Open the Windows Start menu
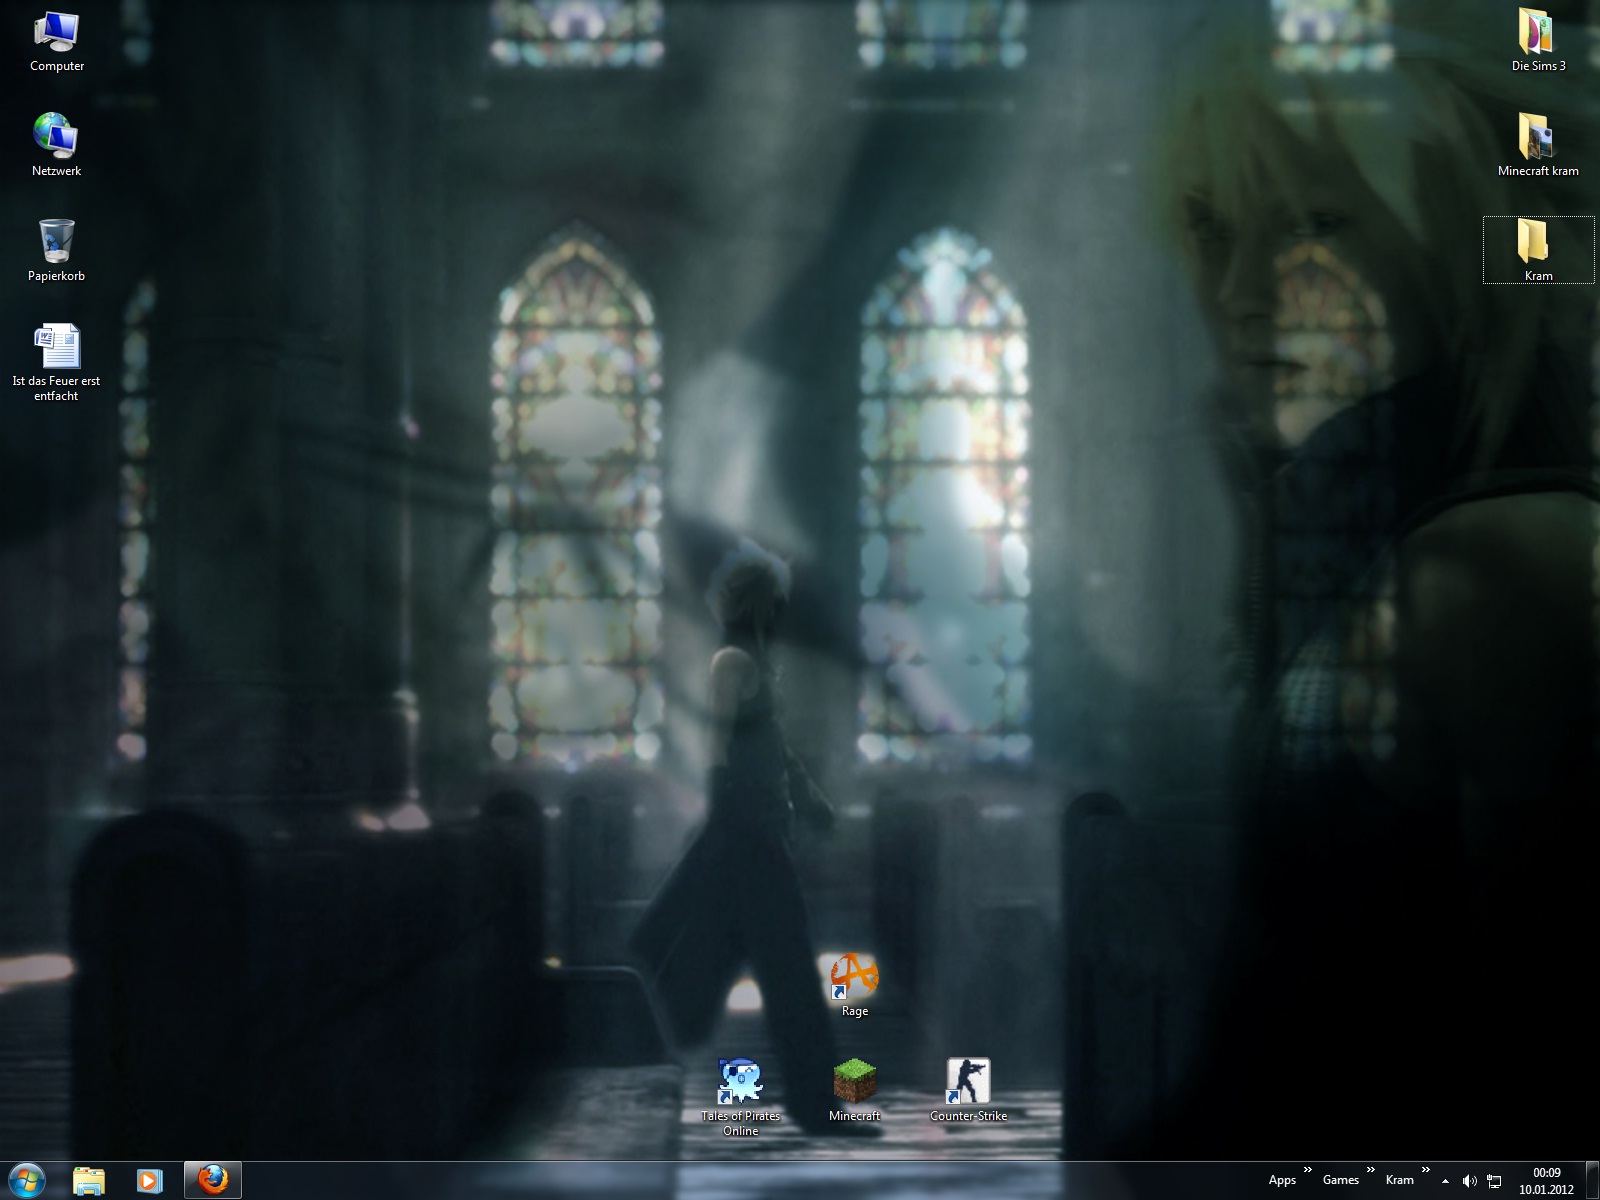This screenshot has width=1600, height=1200. [x=26, y=1180]
